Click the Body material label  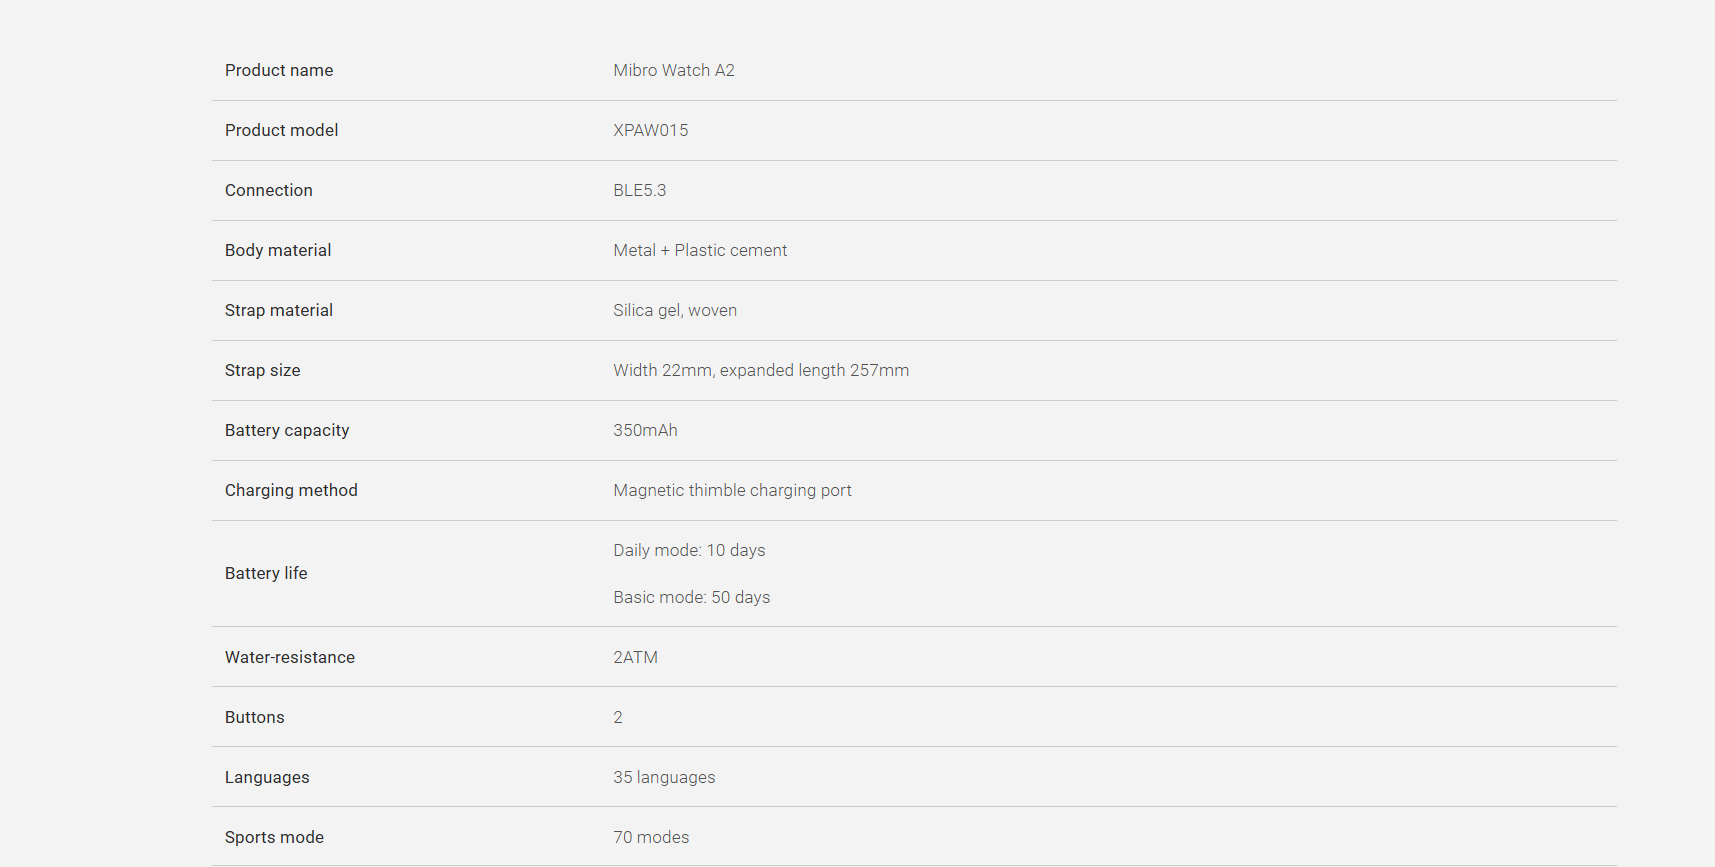tap(278, 250)
